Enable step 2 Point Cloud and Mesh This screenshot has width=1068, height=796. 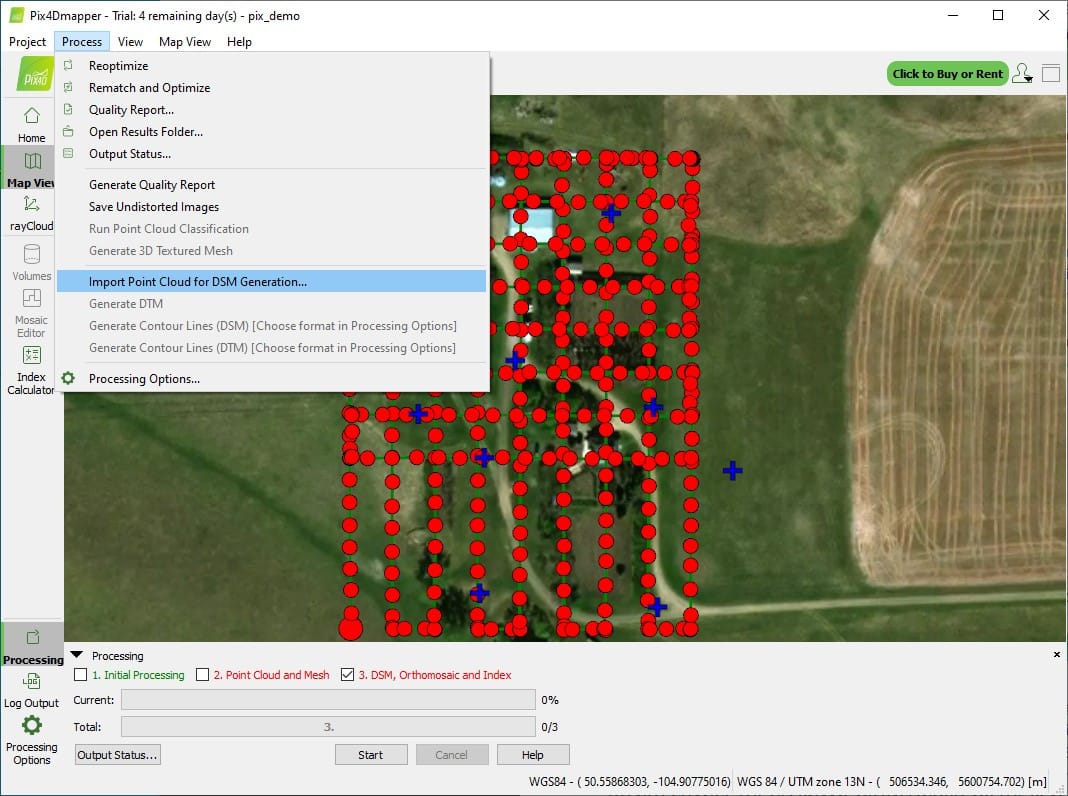tap(202, 675)
